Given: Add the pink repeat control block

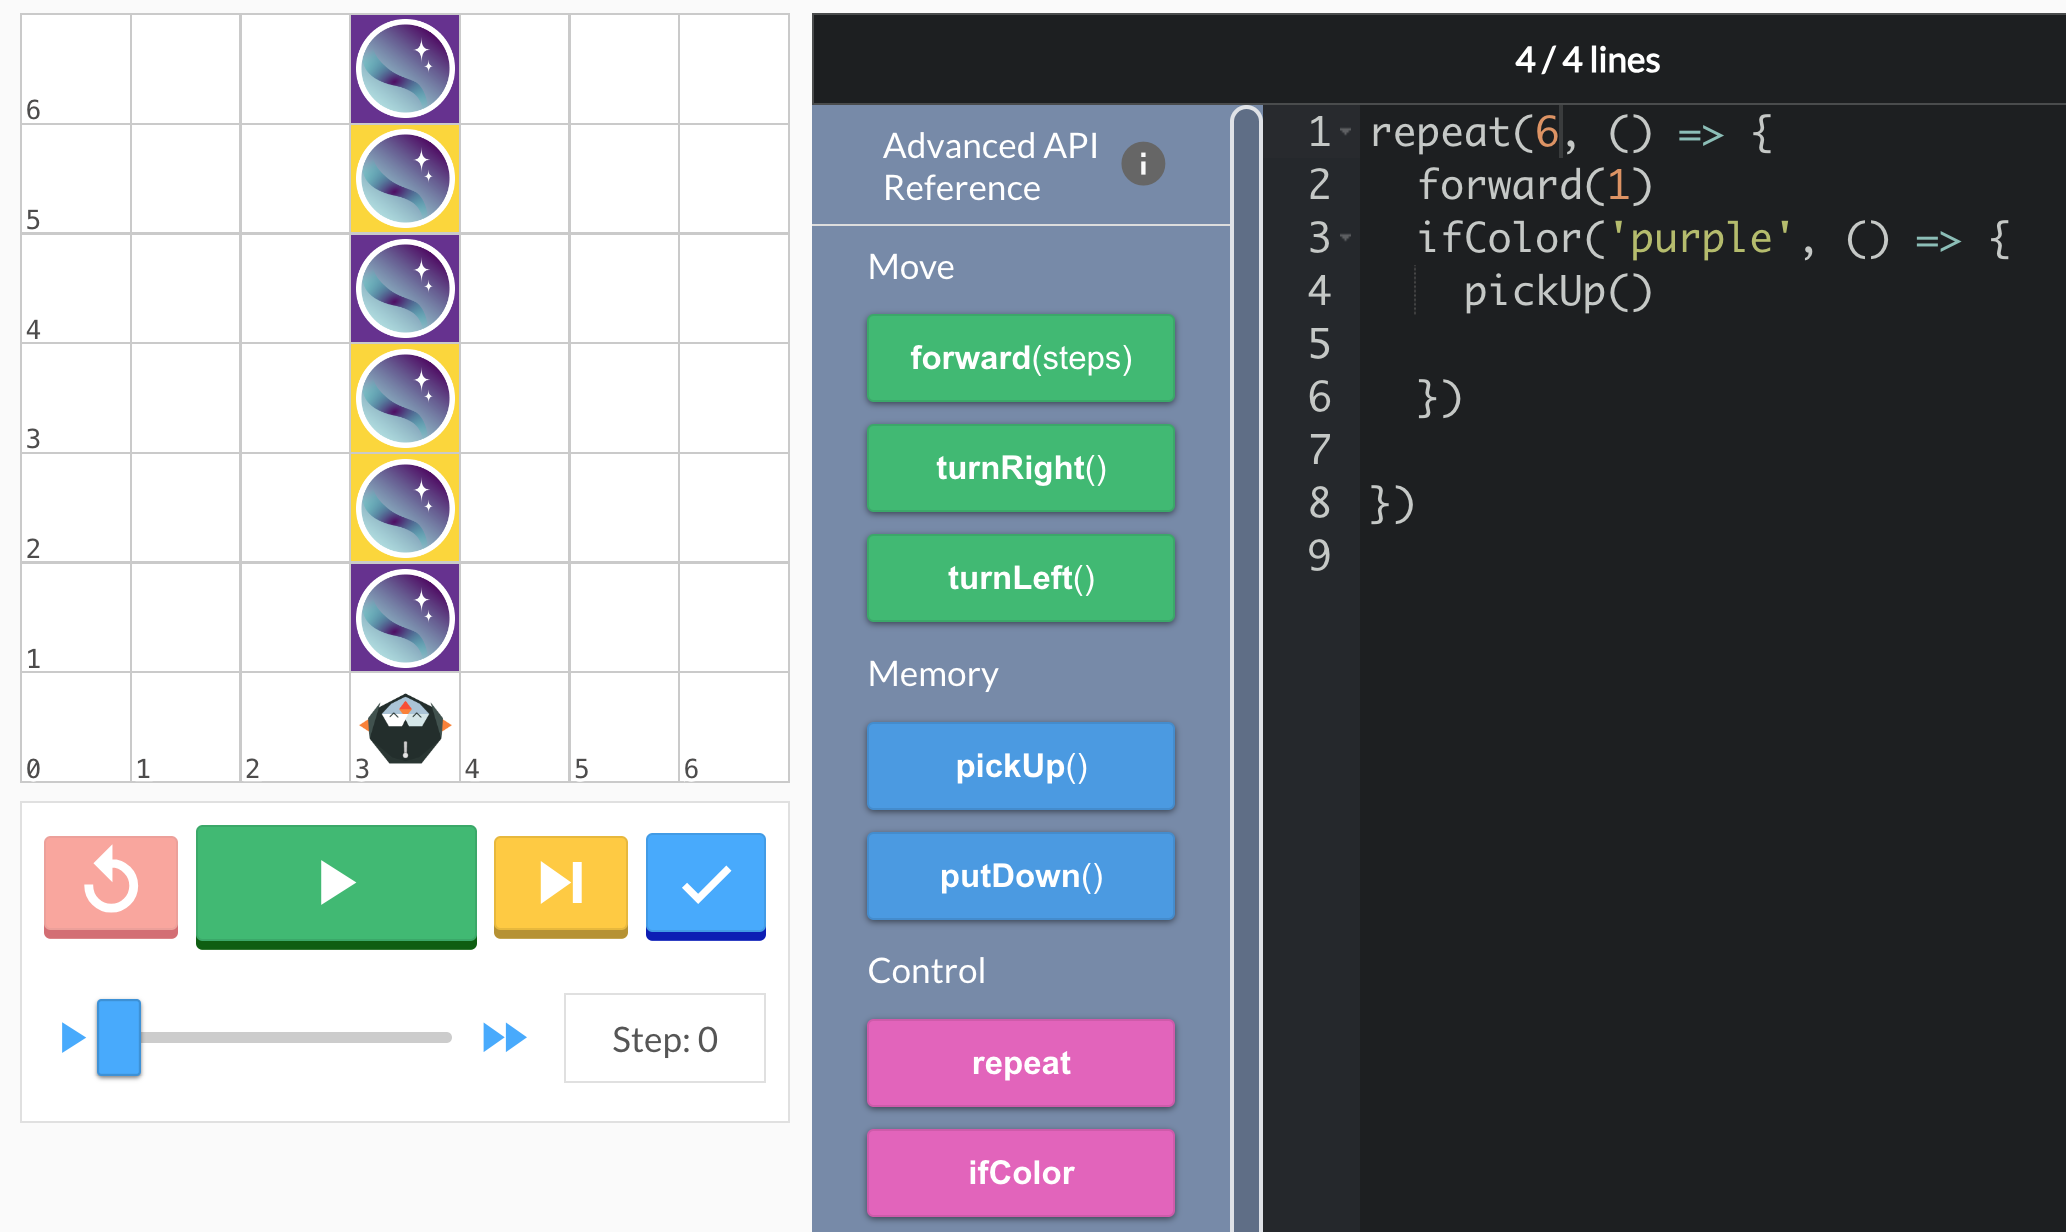Looking at the screenshot, I should pos(1020,1063).
